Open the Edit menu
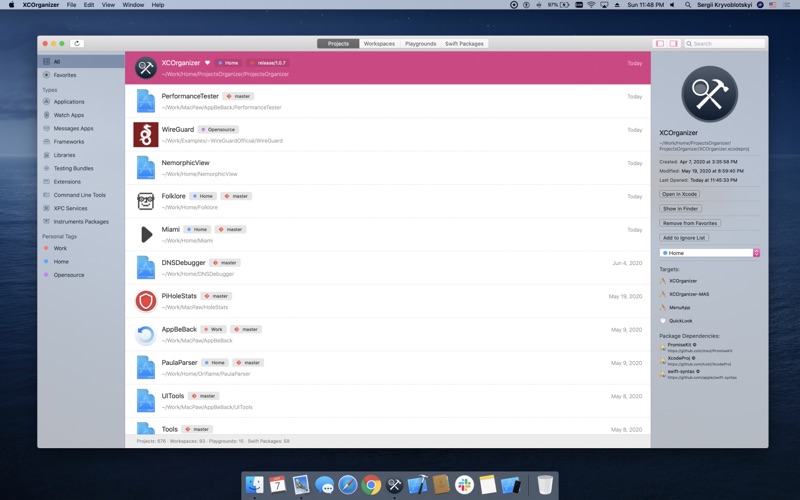 coord(89,5)
